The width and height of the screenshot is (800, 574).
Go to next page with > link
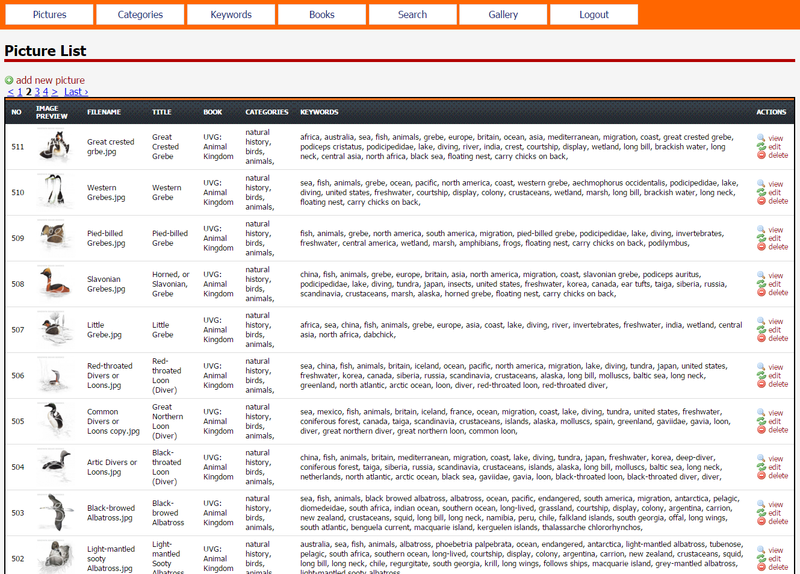tap(55, 92)
